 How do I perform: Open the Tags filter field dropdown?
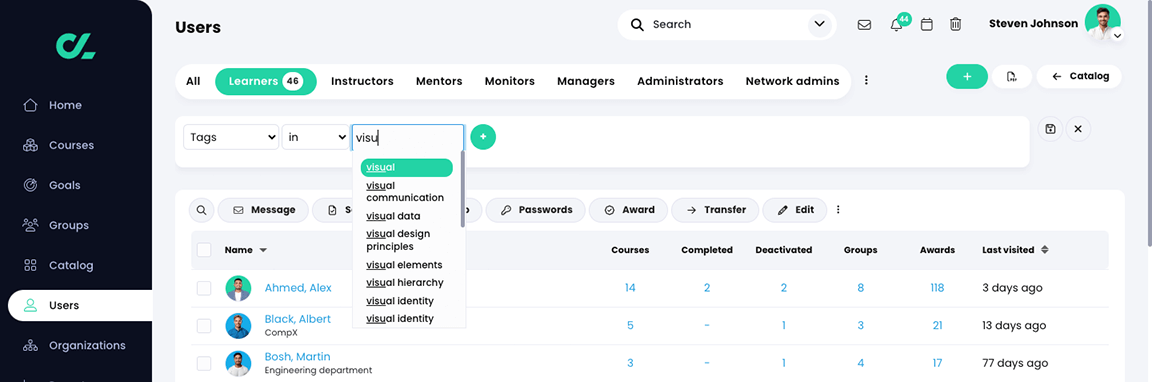231,137
